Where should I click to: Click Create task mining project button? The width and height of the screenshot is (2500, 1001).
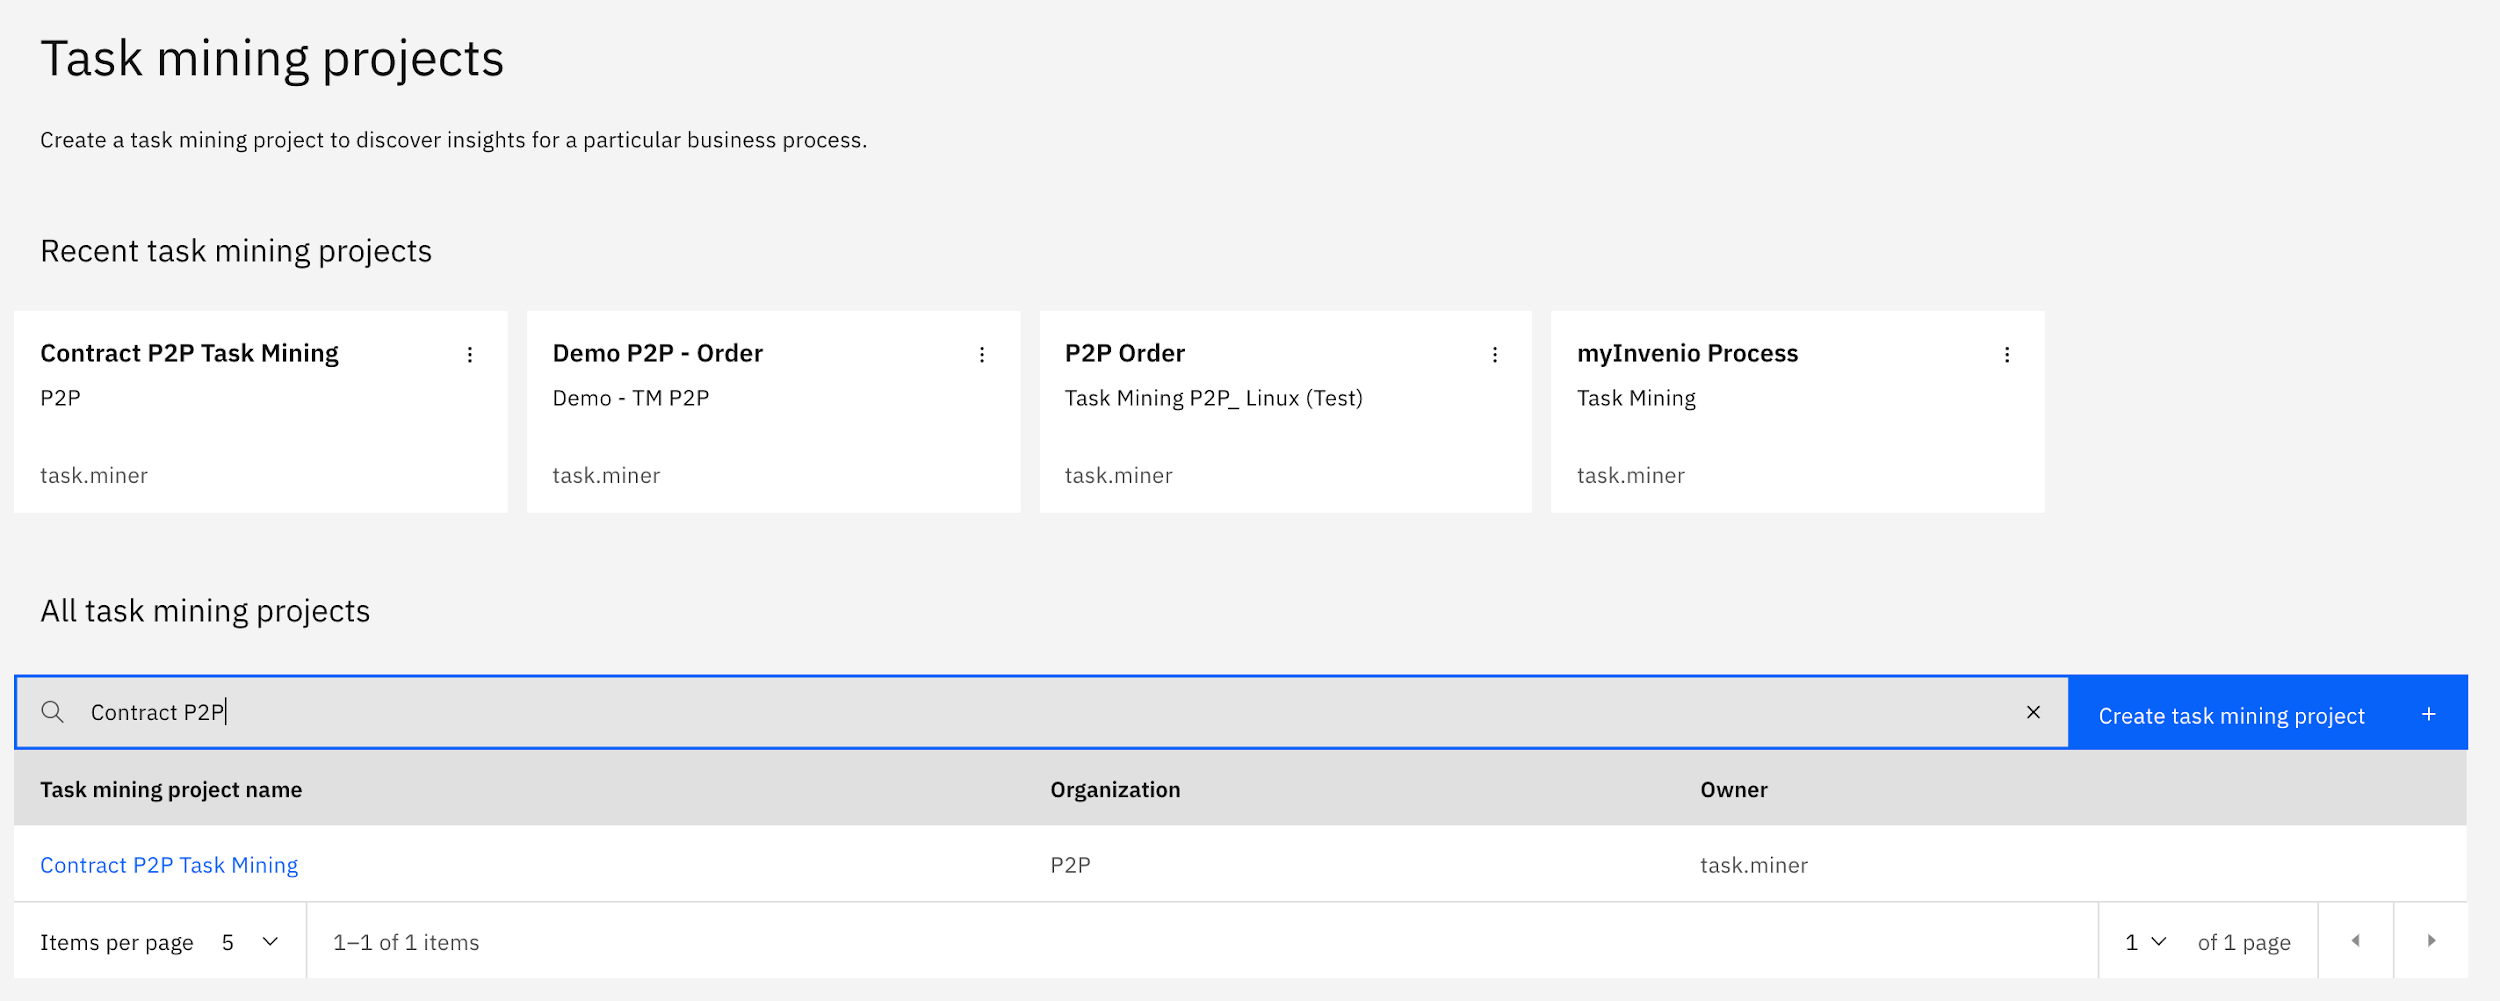coord(2231,715)
